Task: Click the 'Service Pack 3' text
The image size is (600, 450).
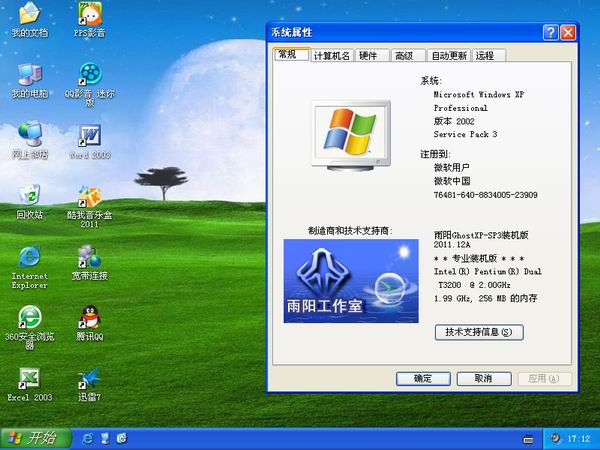Action: 465,134
